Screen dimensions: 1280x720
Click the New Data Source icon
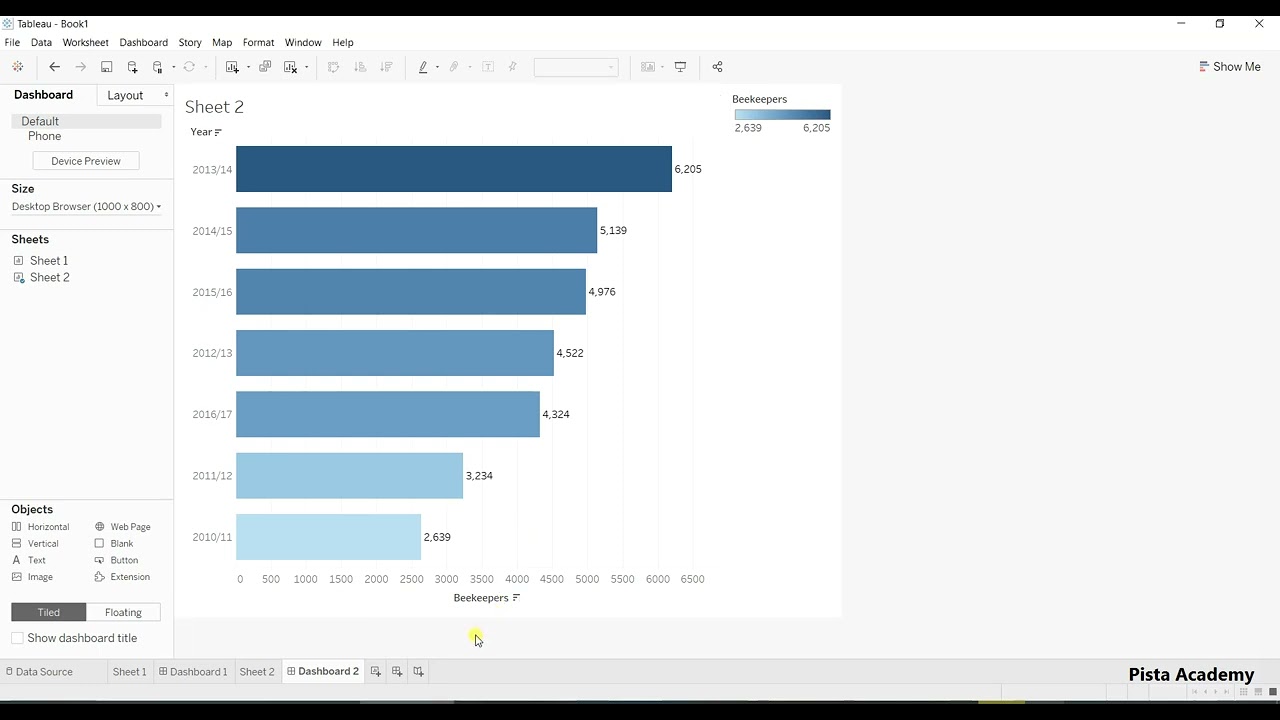click(x=132, y=67)
